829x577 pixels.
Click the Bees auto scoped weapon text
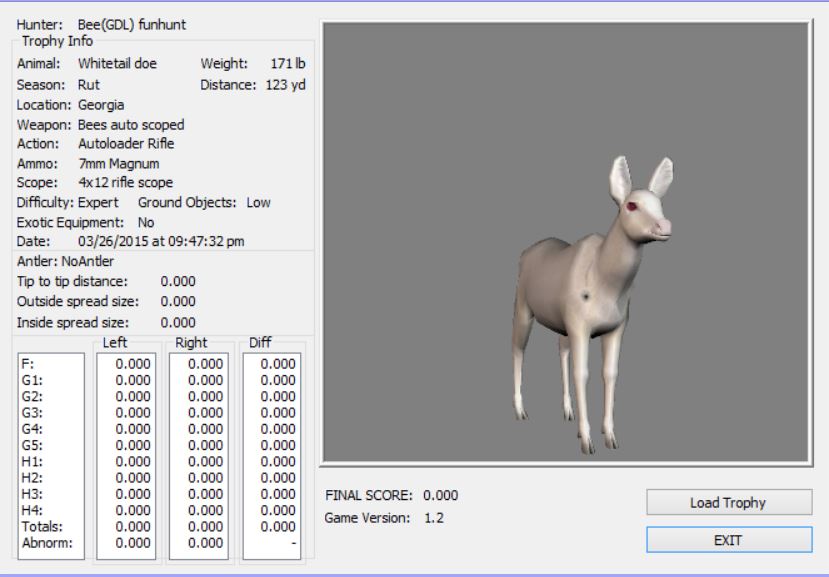click(x=131, y=124)
